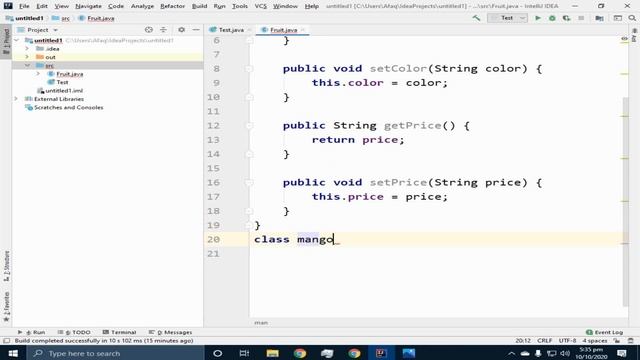Collapse the src folder
The height and width of the screenshot is (360, 640).
click(27, 65)
